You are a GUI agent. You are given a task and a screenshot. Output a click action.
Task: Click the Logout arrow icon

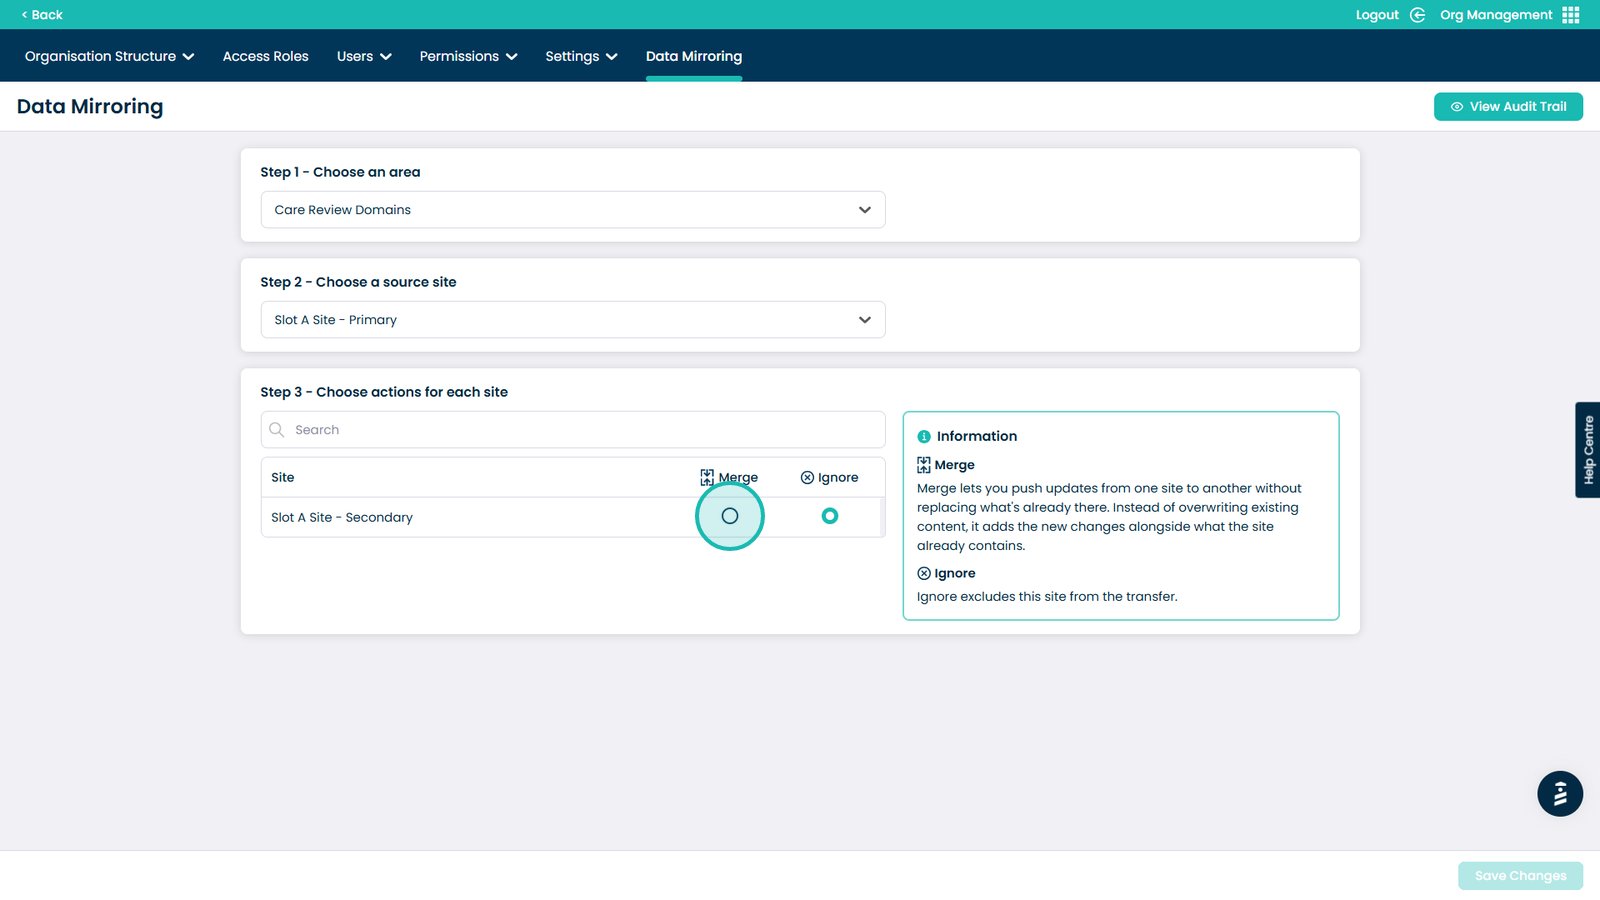pyautogui.click(x=1417, y=15)
